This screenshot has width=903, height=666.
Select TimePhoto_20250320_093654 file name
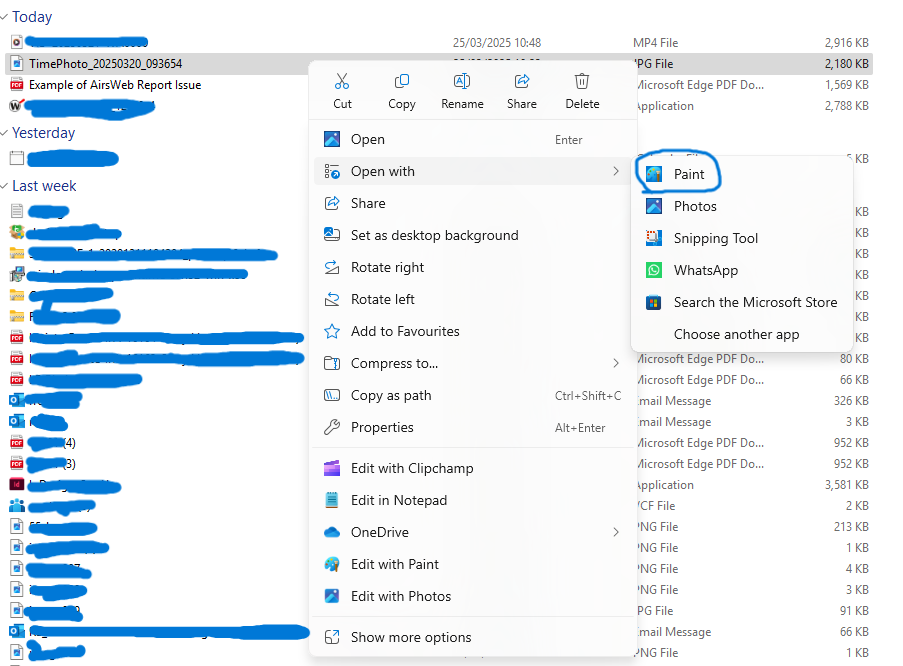(x=105, y=63)
